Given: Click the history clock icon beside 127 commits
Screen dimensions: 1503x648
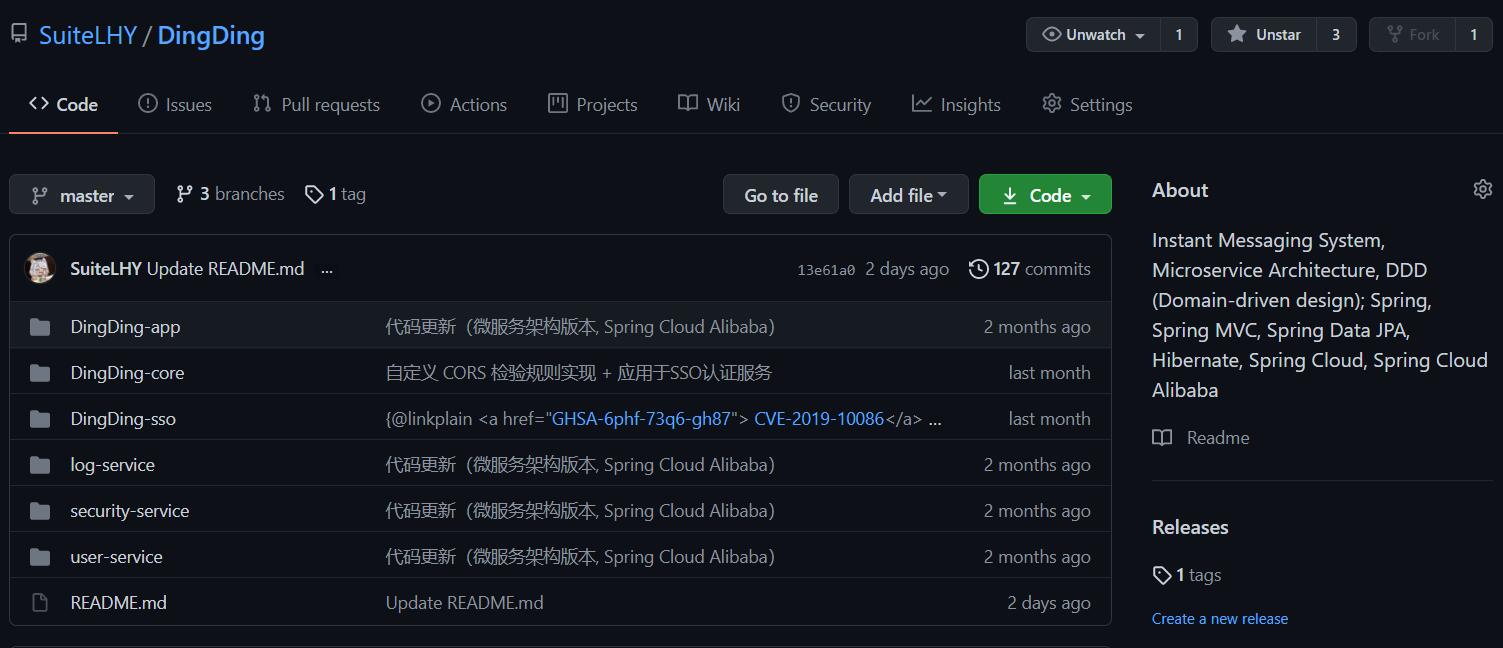Looking at the screenshot, I should pos(978,268).
